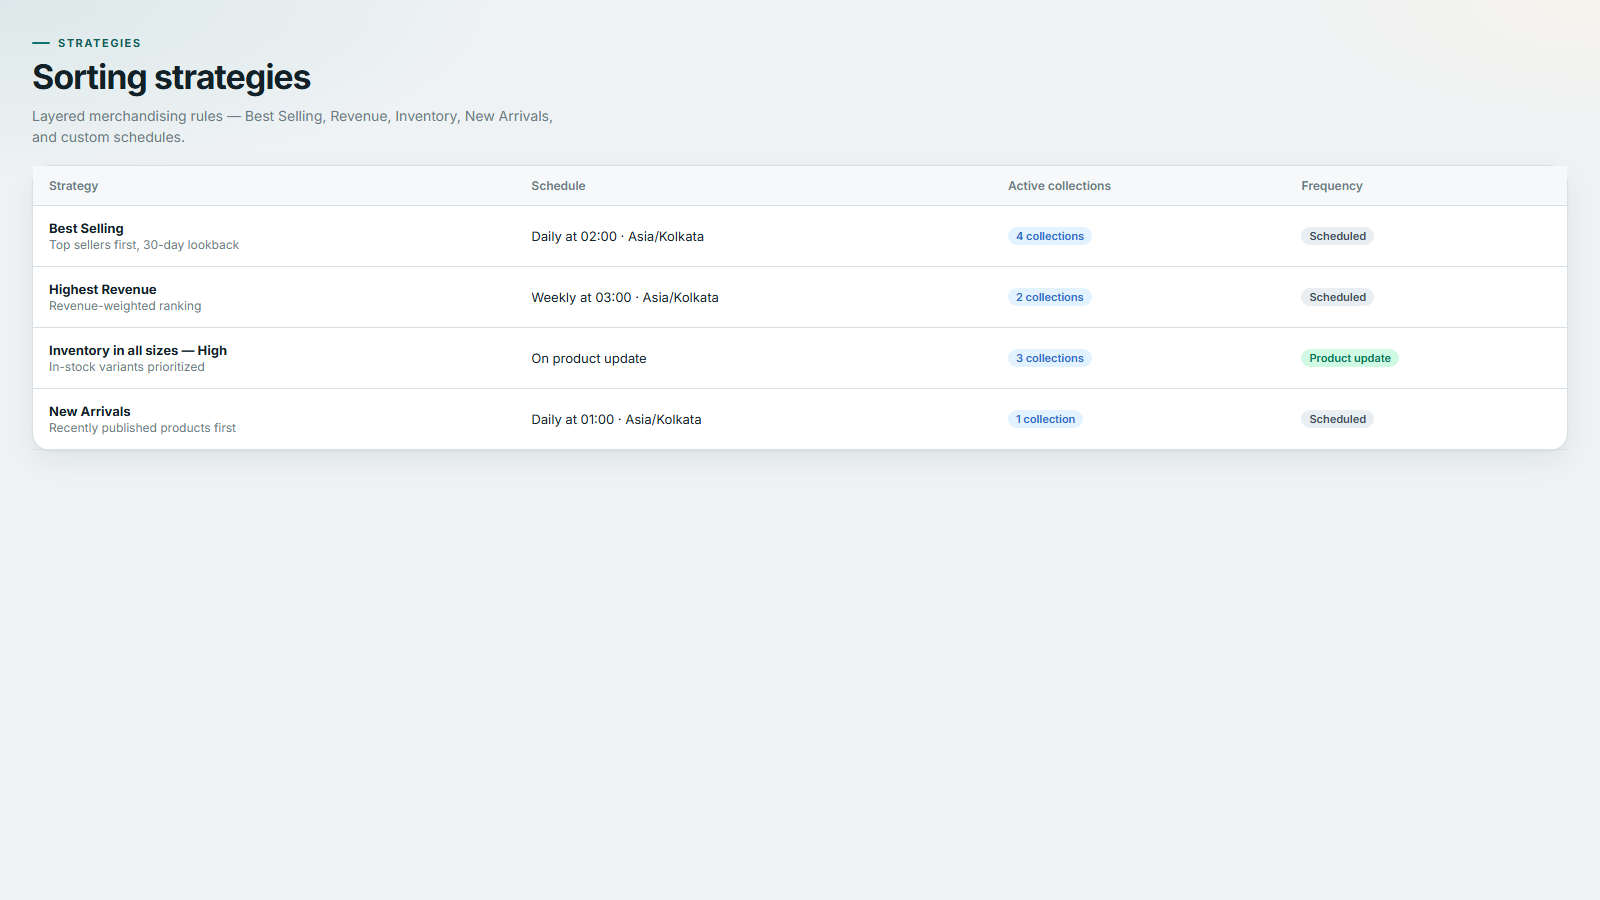
Task: Open the Highest Revenue strategy
Action: (x=103, y=290)
